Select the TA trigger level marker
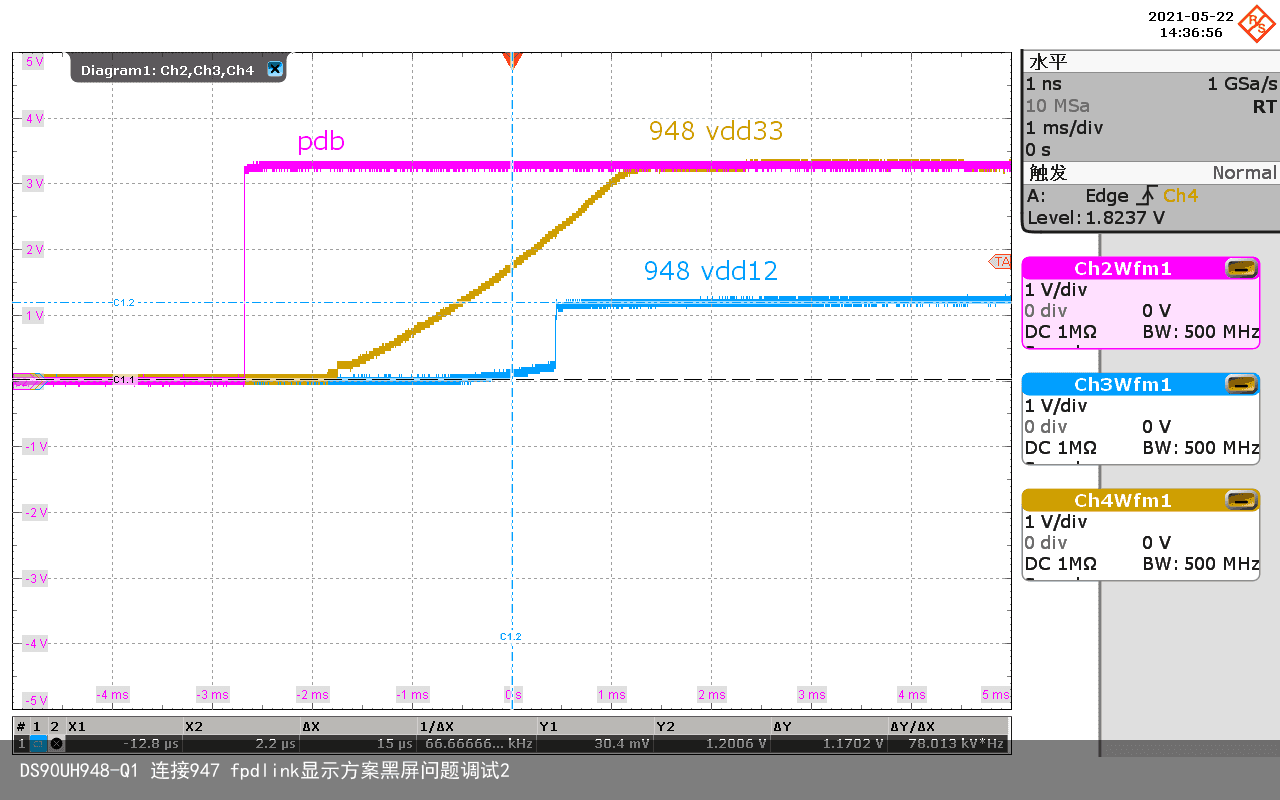This screenshot has height=800, width=1280. point(1000,261)
